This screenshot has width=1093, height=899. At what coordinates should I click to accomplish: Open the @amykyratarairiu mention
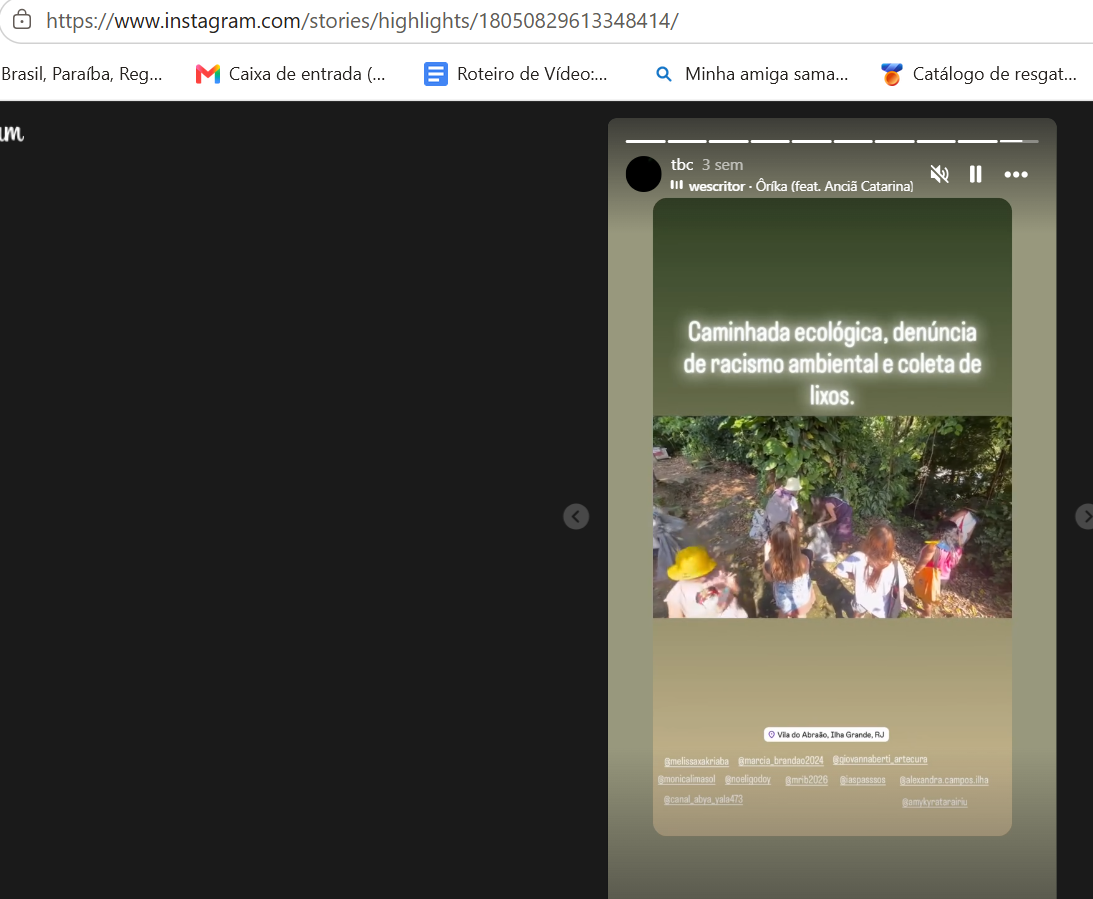pos(935,802)
